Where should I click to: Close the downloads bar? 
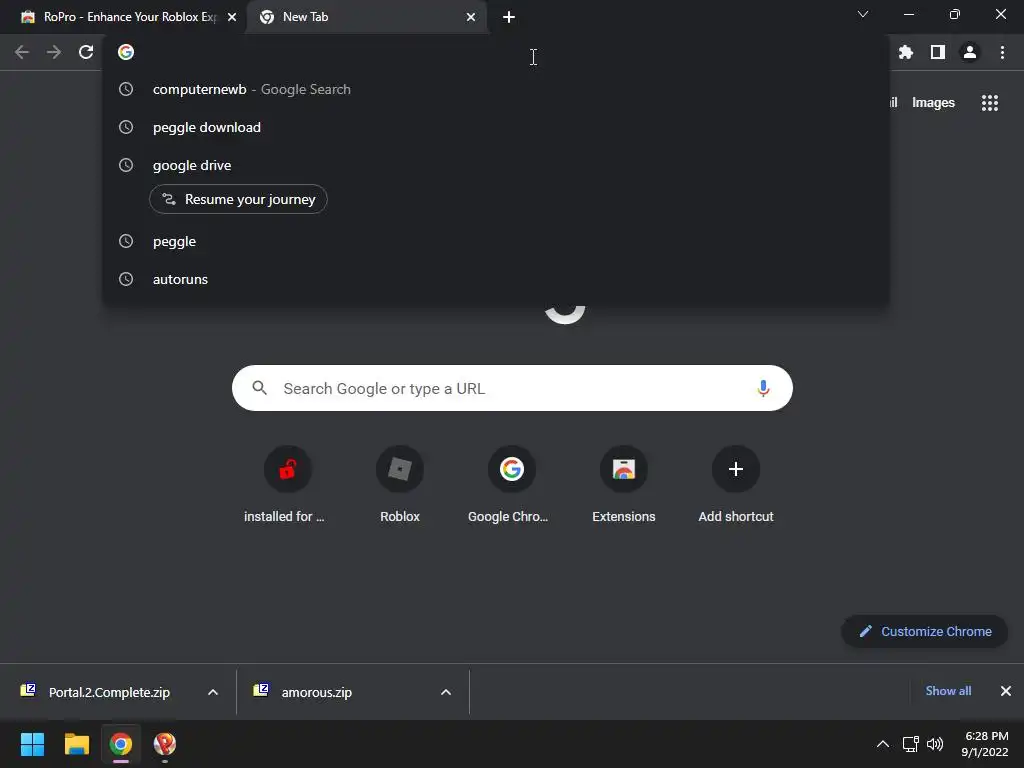[1006, 691]
